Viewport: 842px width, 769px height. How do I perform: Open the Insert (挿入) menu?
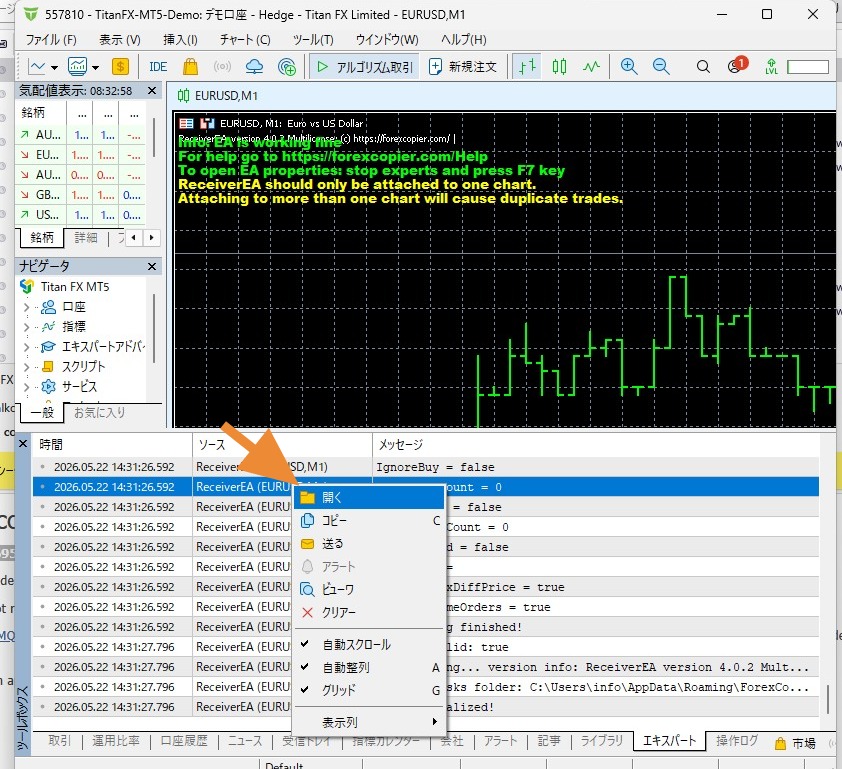[x=180, y=40]
